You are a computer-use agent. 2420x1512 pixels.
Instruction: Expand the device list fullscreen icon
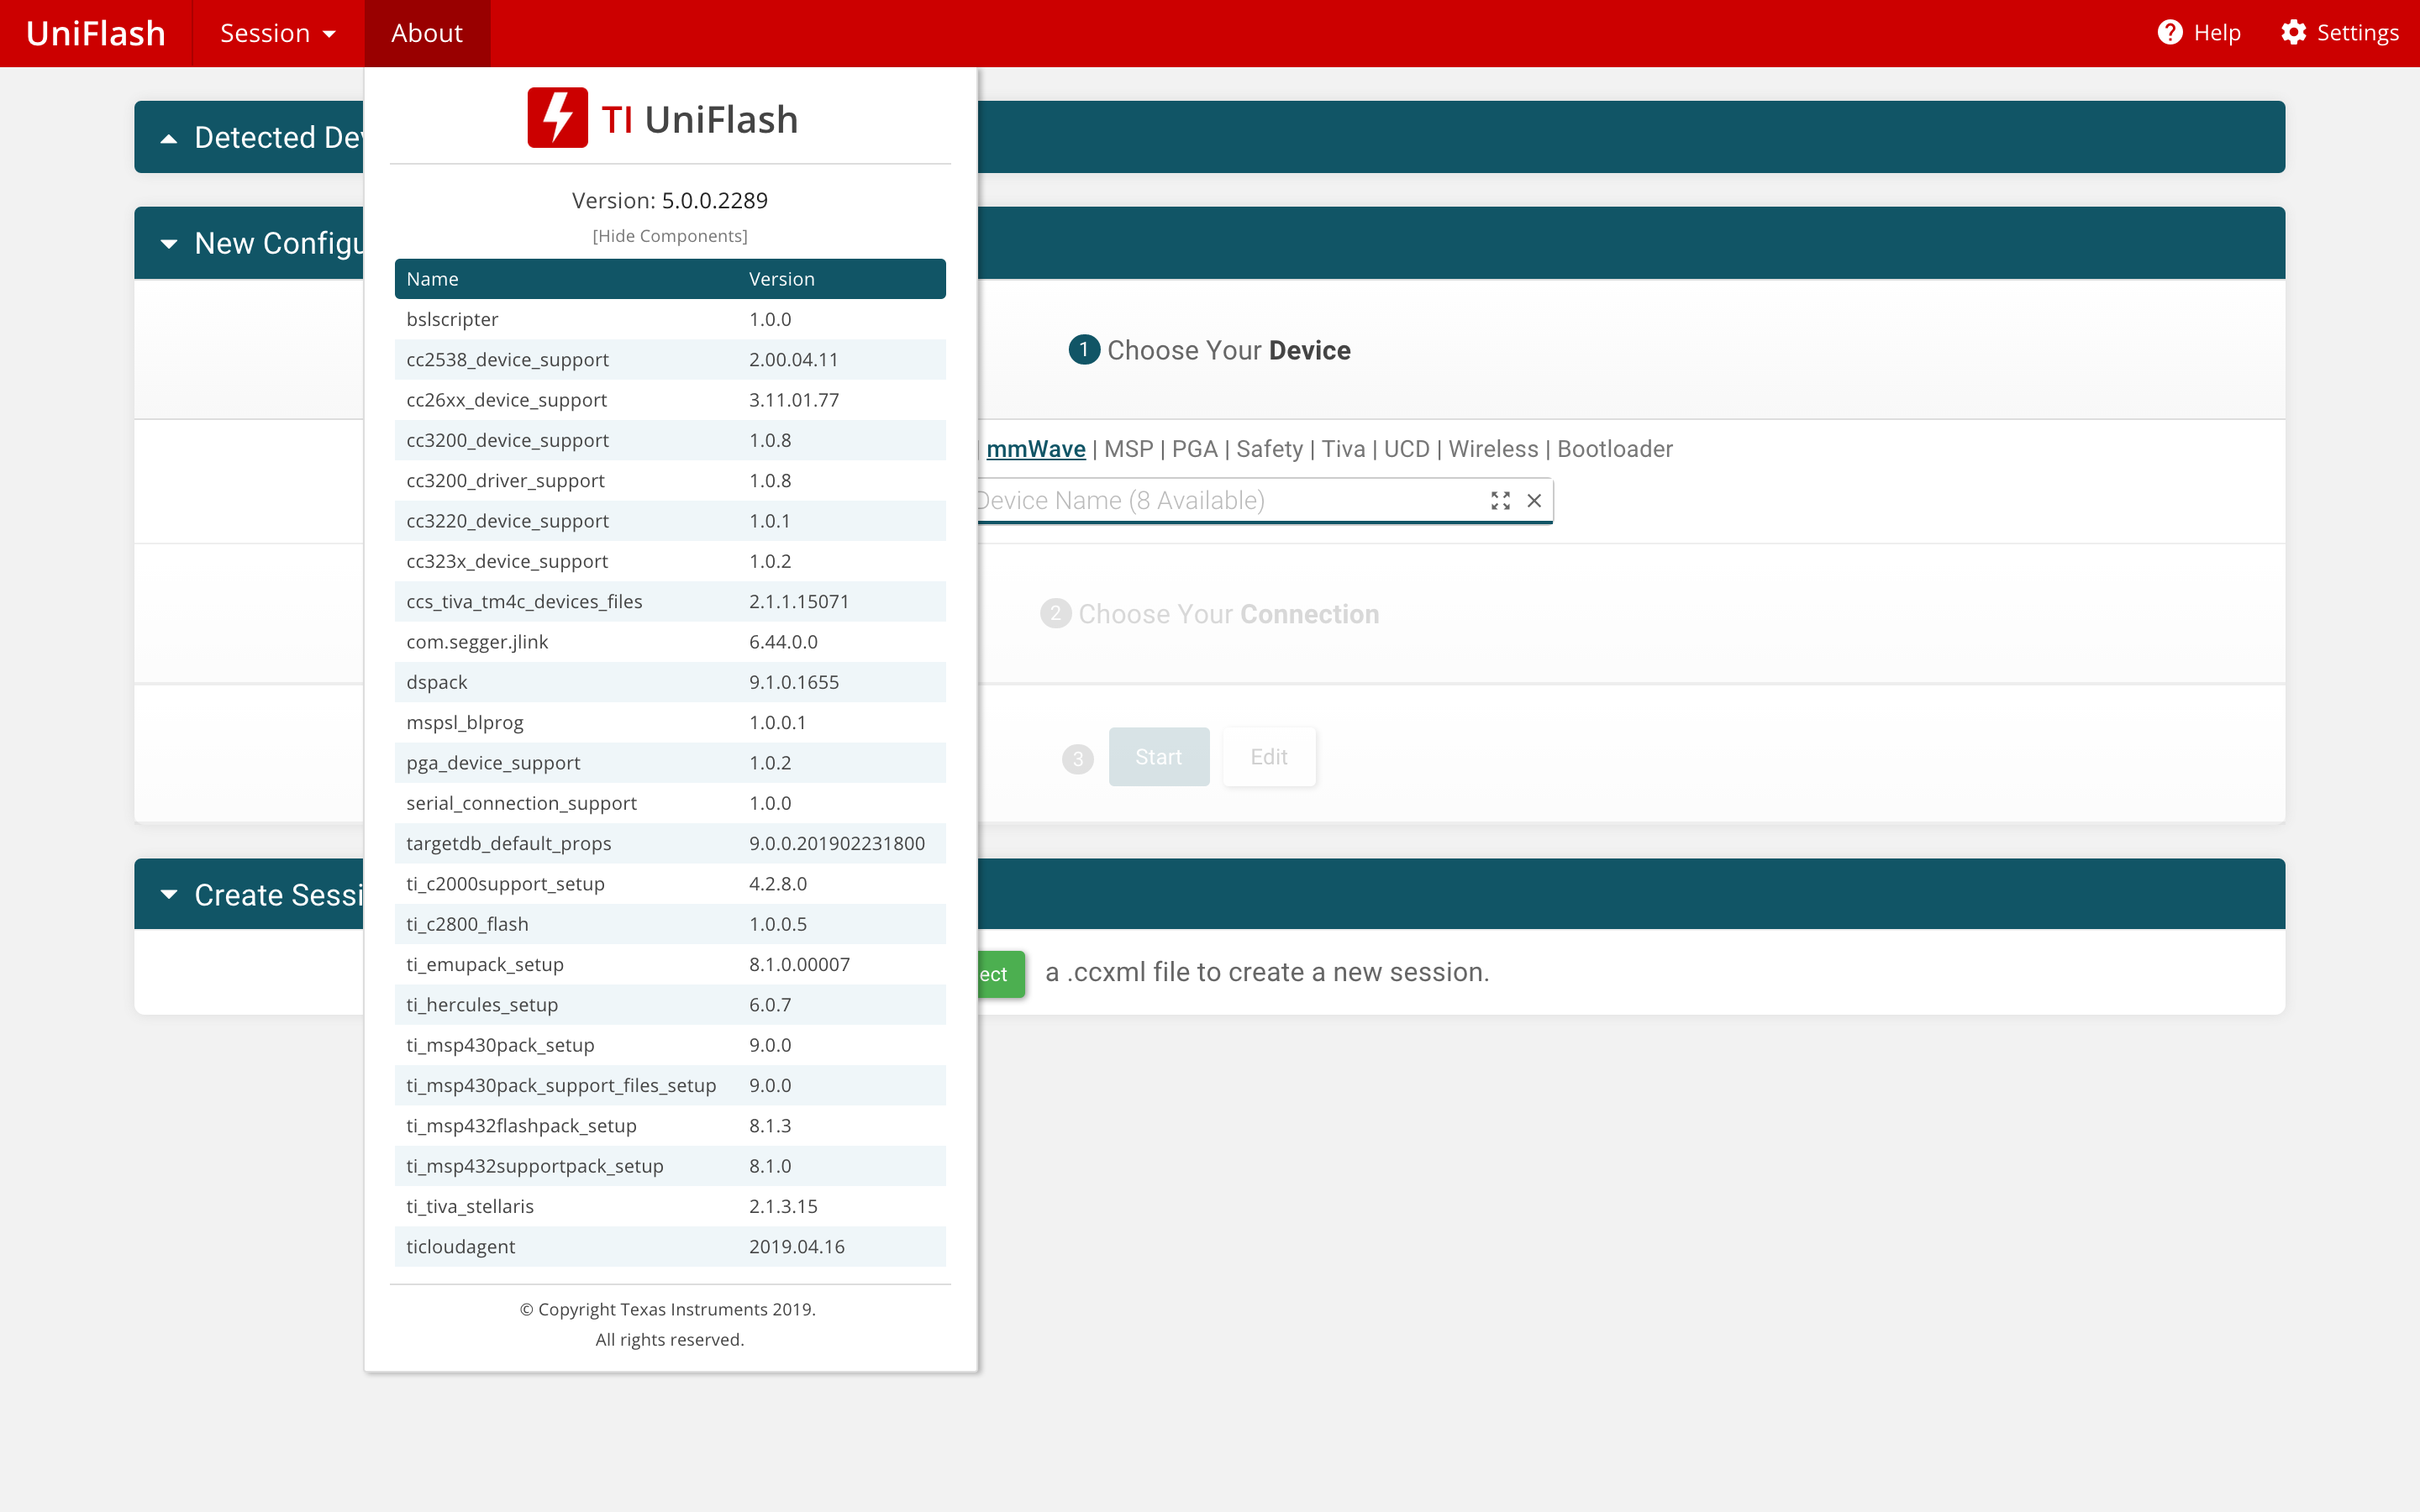point(1500,500)
